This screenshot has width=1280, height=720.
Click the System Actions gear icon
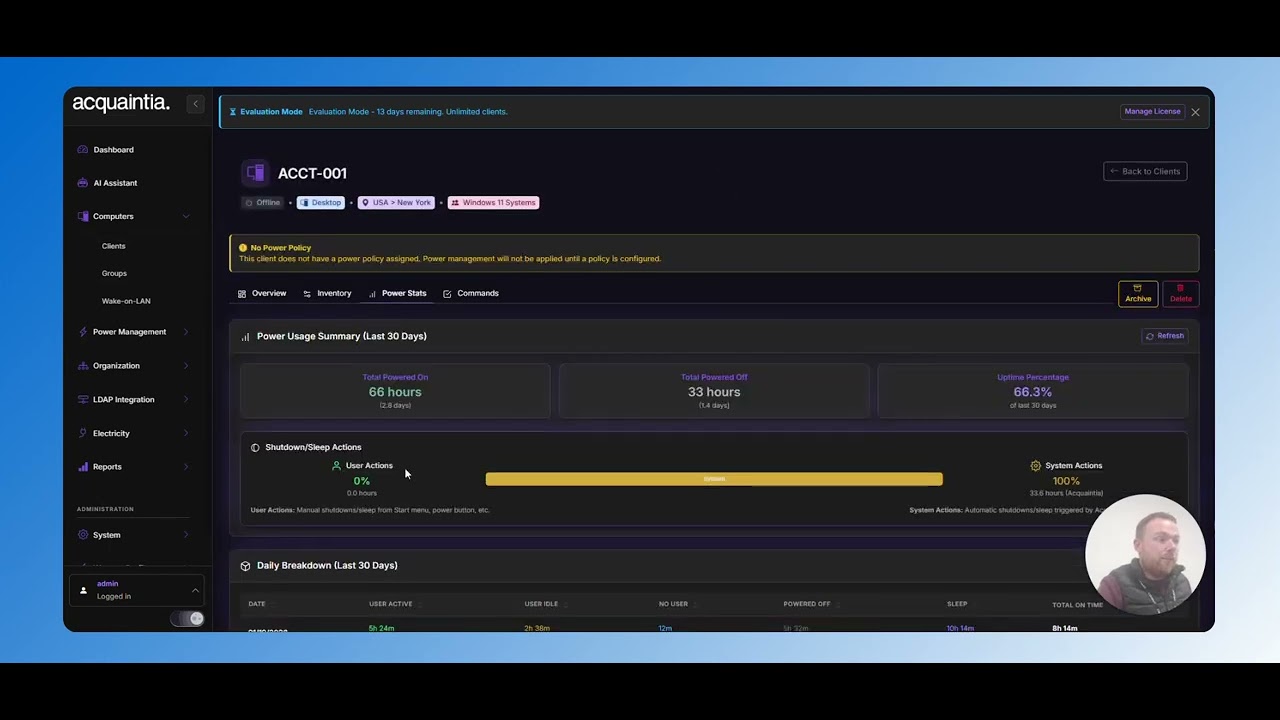[x=1036, y=466]
